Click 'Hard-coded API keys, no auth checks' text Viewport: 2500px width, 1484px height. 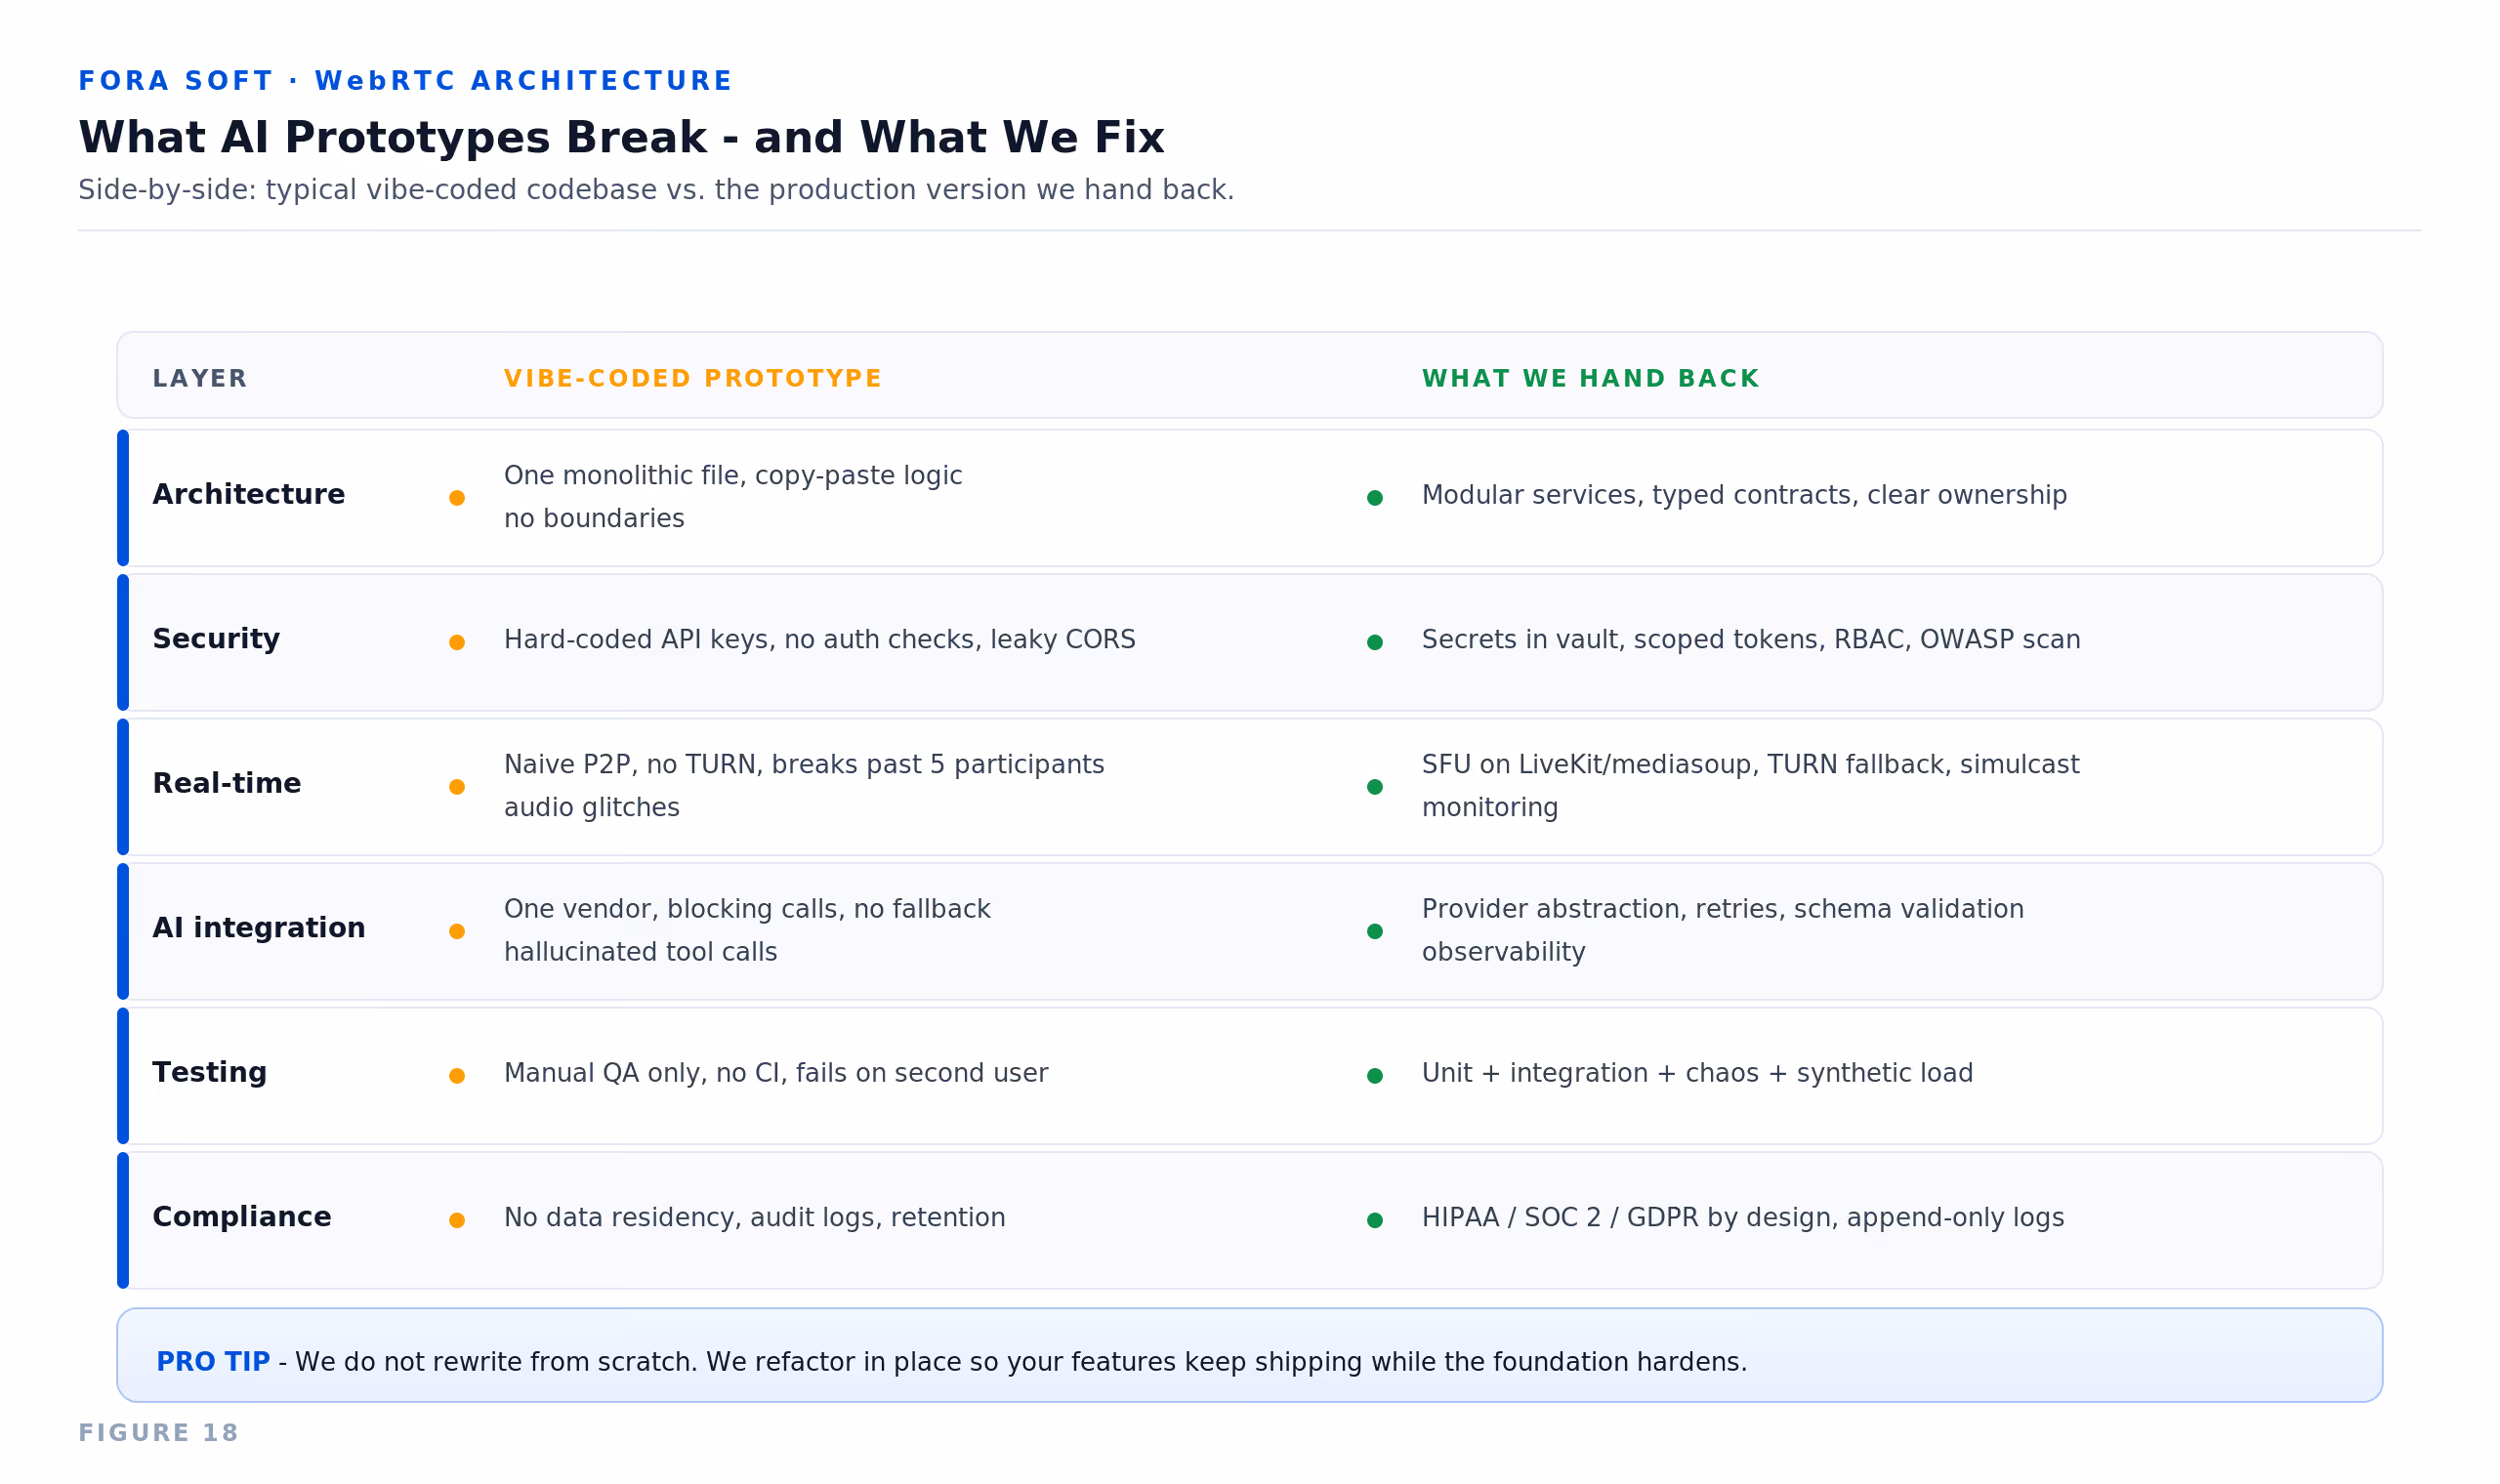[743, 640]
